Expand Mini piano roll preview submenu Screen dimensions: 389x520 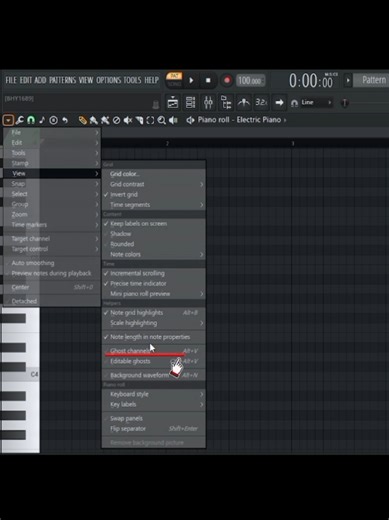[154, 294]
